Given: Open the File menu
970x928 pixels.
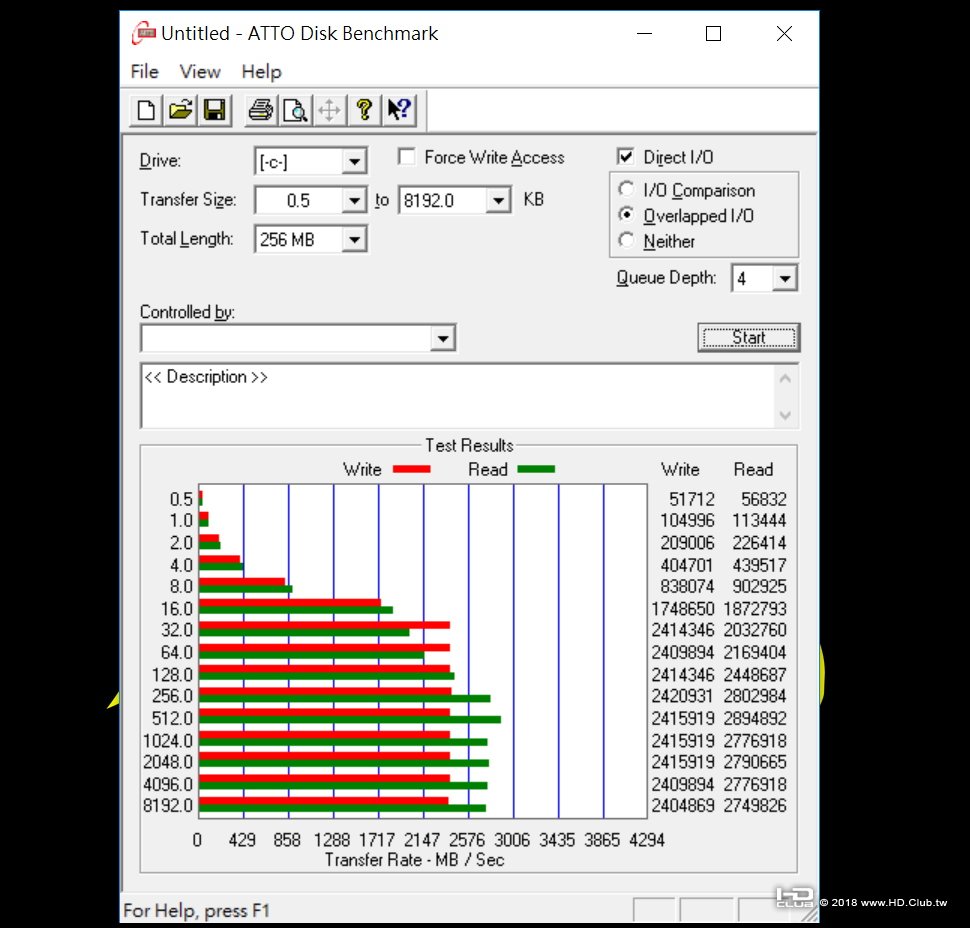Looking at the screenshot, I should coord(145,72).
